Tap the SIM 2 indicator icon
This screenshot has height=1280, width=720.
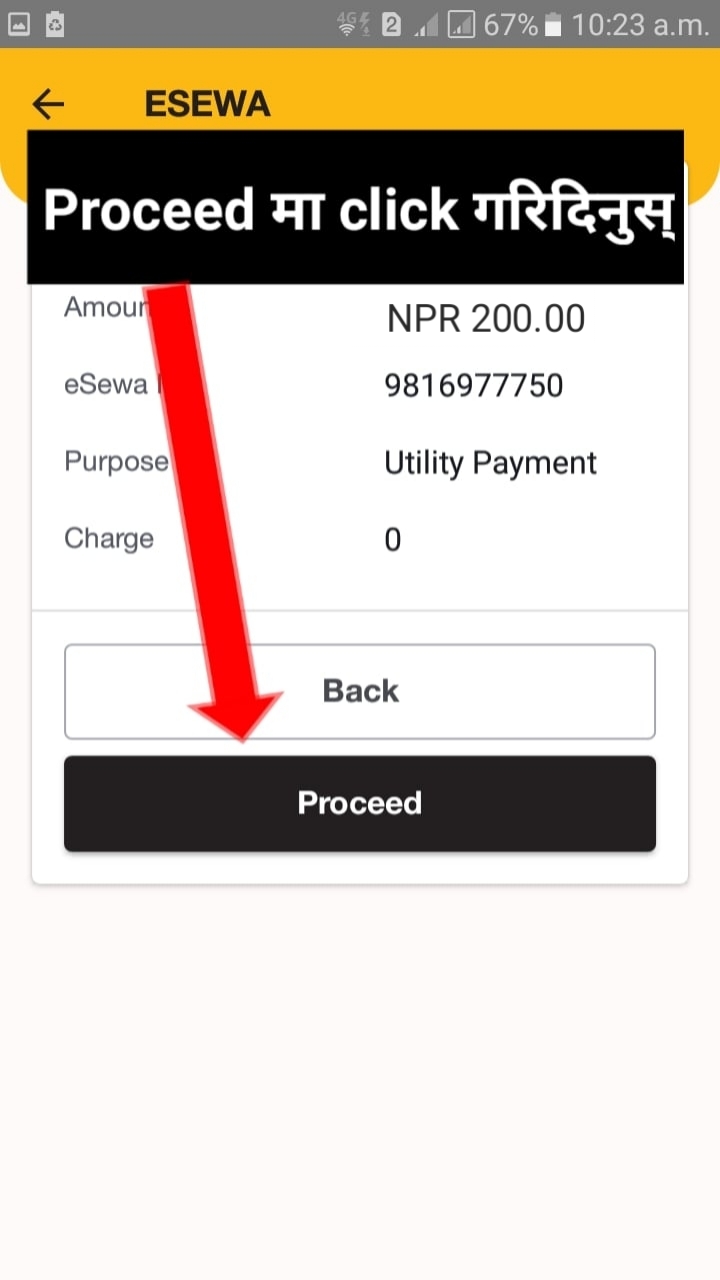(391, 24)
